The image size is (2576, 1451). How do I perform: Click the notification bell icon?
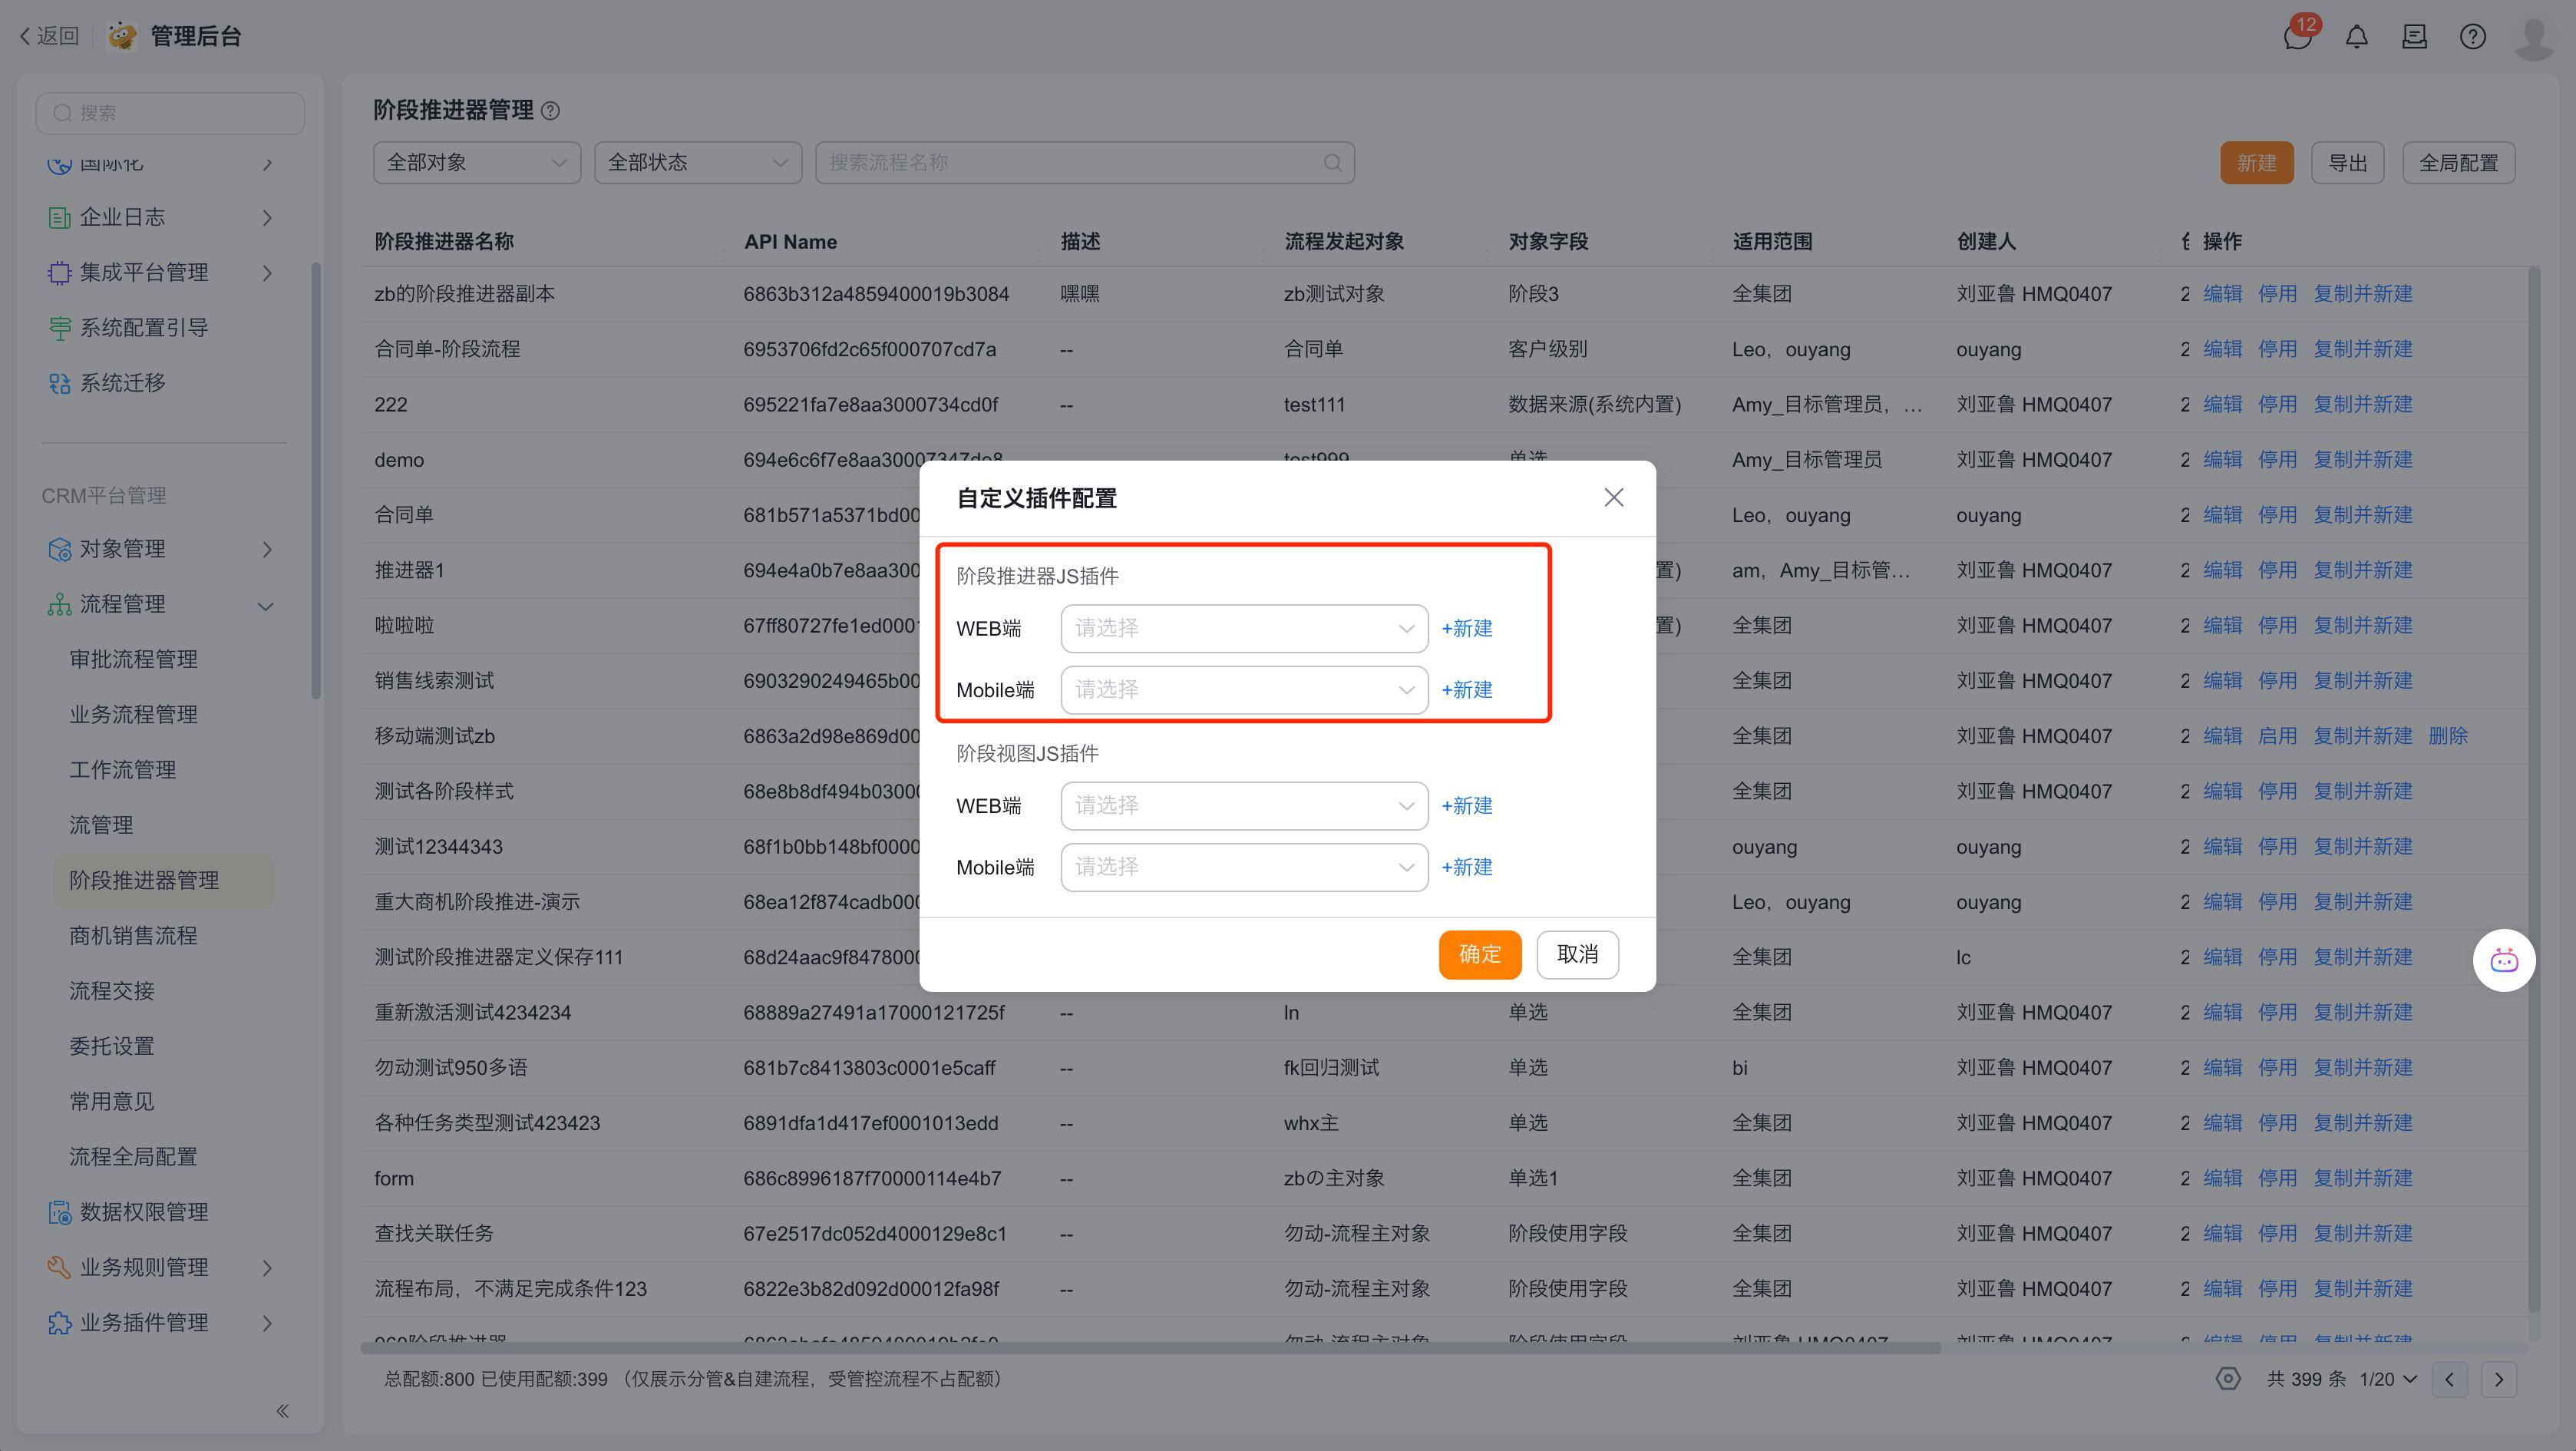click(2356, 37)
